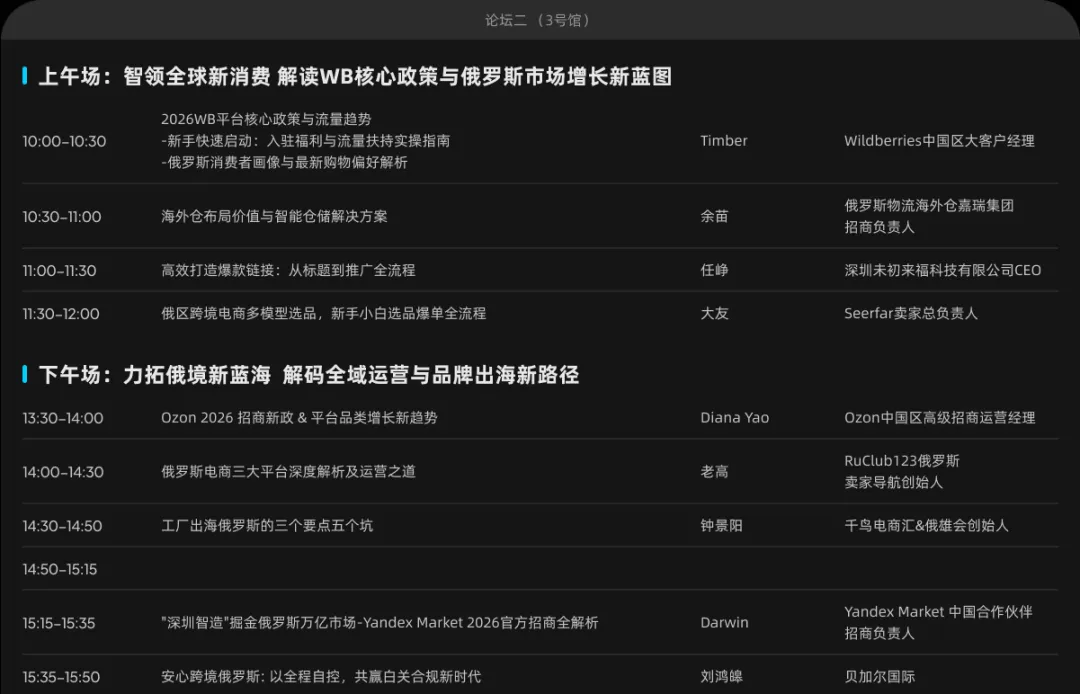The height and width of the screenshot is (694, 1080).
Task: Click 'Wildberries中国区大客户经理' title
Action: pyautogui.click(x=939, y=140)
